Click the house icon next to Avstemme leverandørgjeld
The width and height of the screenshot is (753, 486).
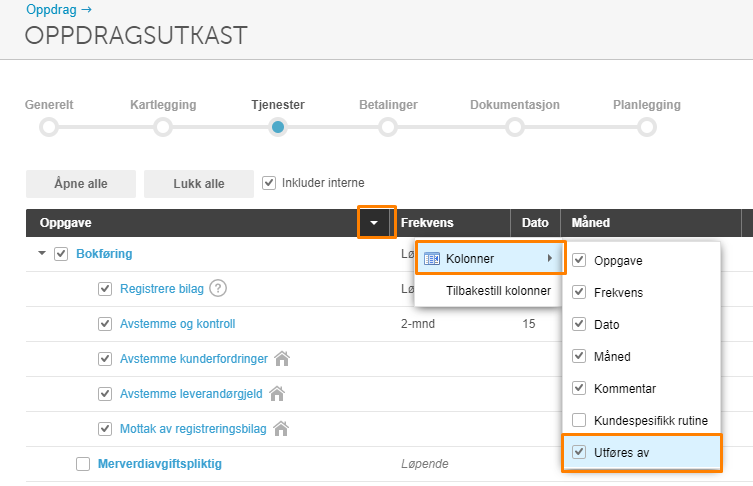point(277,393)
